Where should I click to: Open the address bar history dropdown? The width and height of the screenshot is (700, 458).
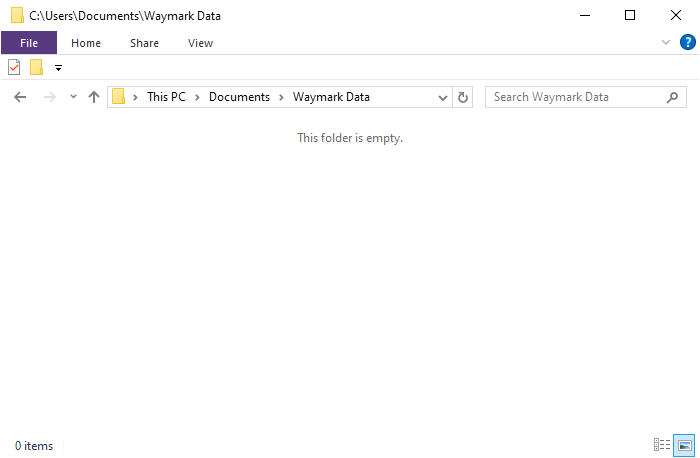[442, 97]
